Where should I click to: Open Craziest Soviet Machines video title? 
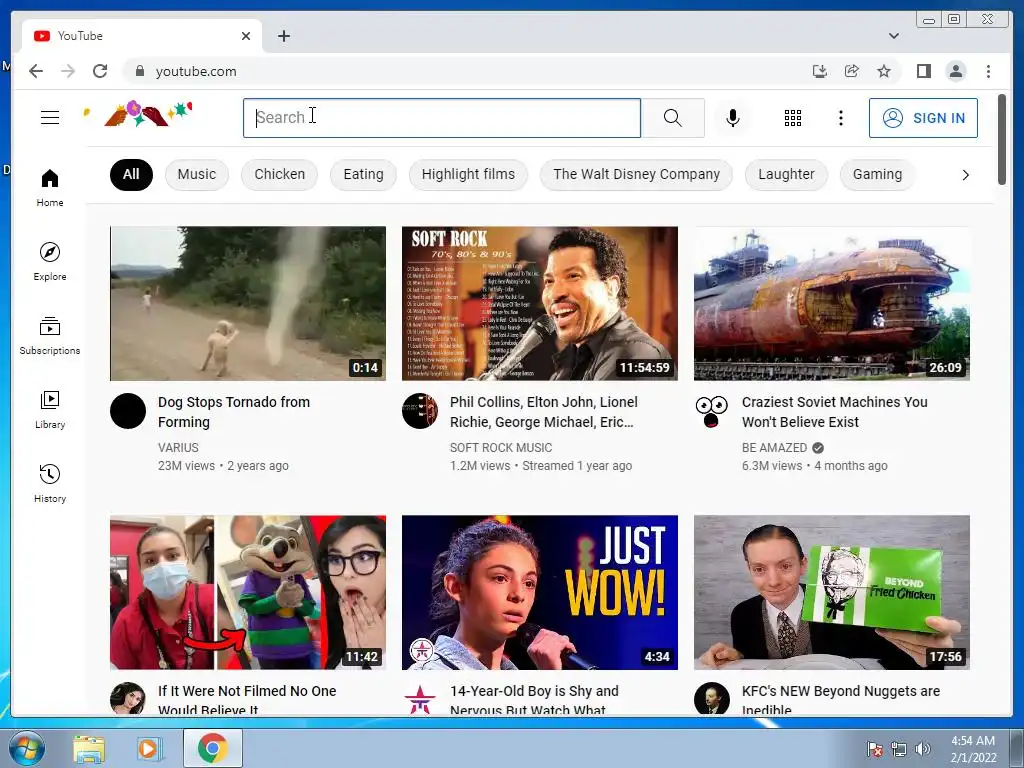[x=835, y=412]
